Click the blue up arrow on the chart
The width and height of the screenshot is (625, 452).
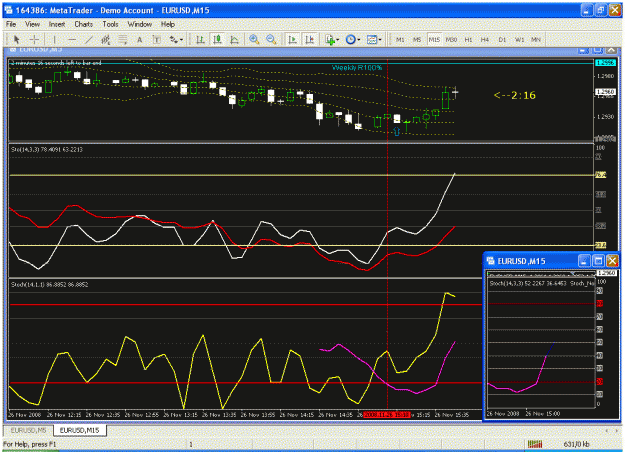click(x=397, y=132)
